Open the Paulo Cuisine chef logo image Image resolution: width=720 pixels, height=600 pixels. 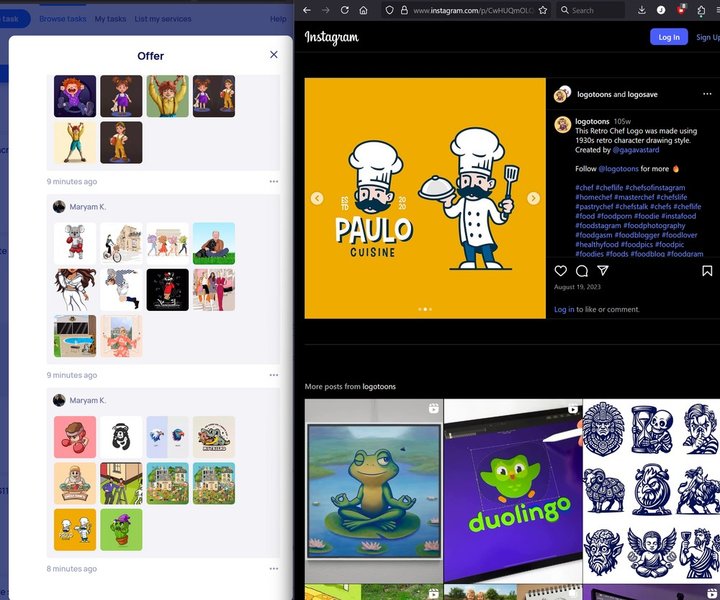coord(425,198)
